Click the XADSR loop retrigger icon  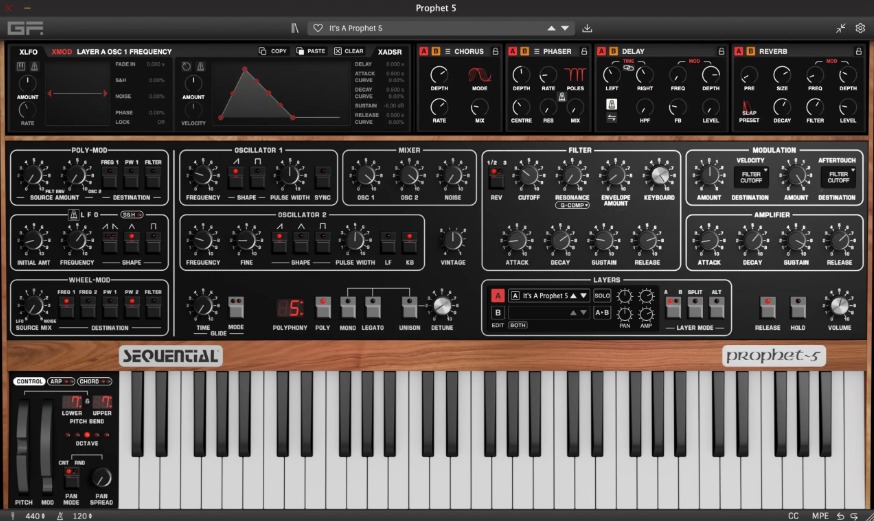click(x=186, y=66)
